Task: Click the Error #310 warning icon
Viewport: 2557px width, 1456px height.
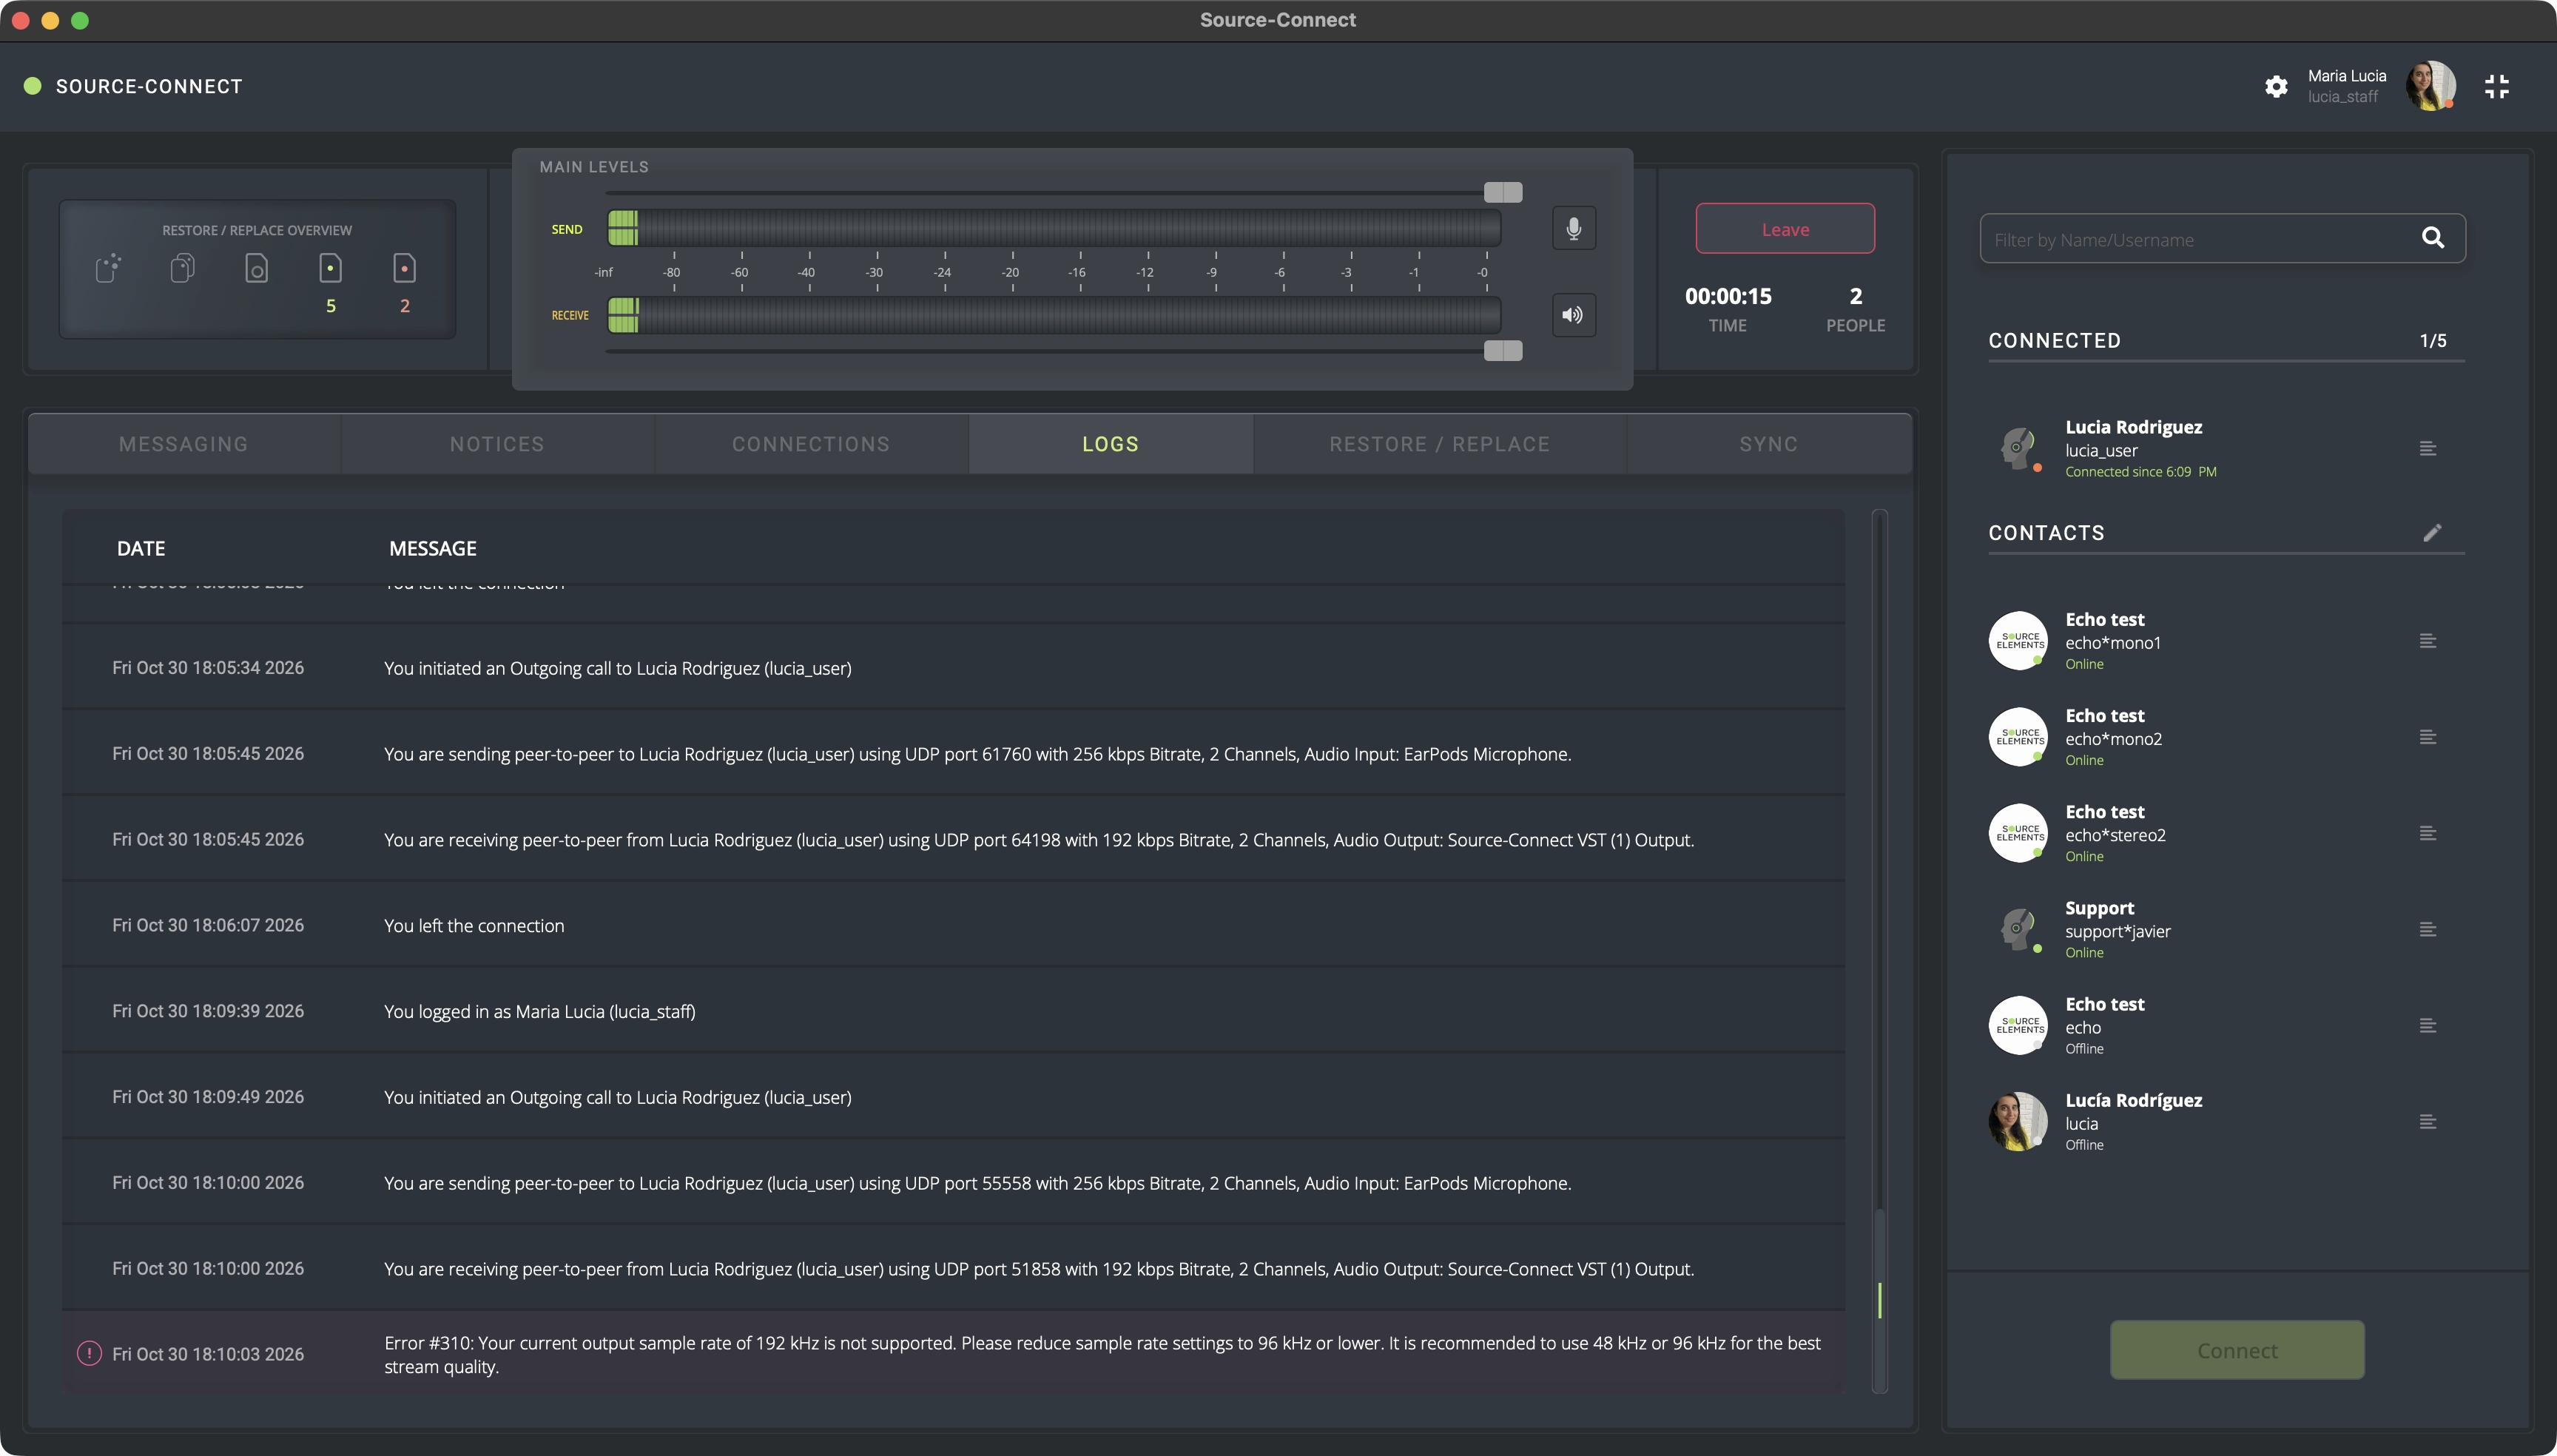Action: [x=89, y=1353]
